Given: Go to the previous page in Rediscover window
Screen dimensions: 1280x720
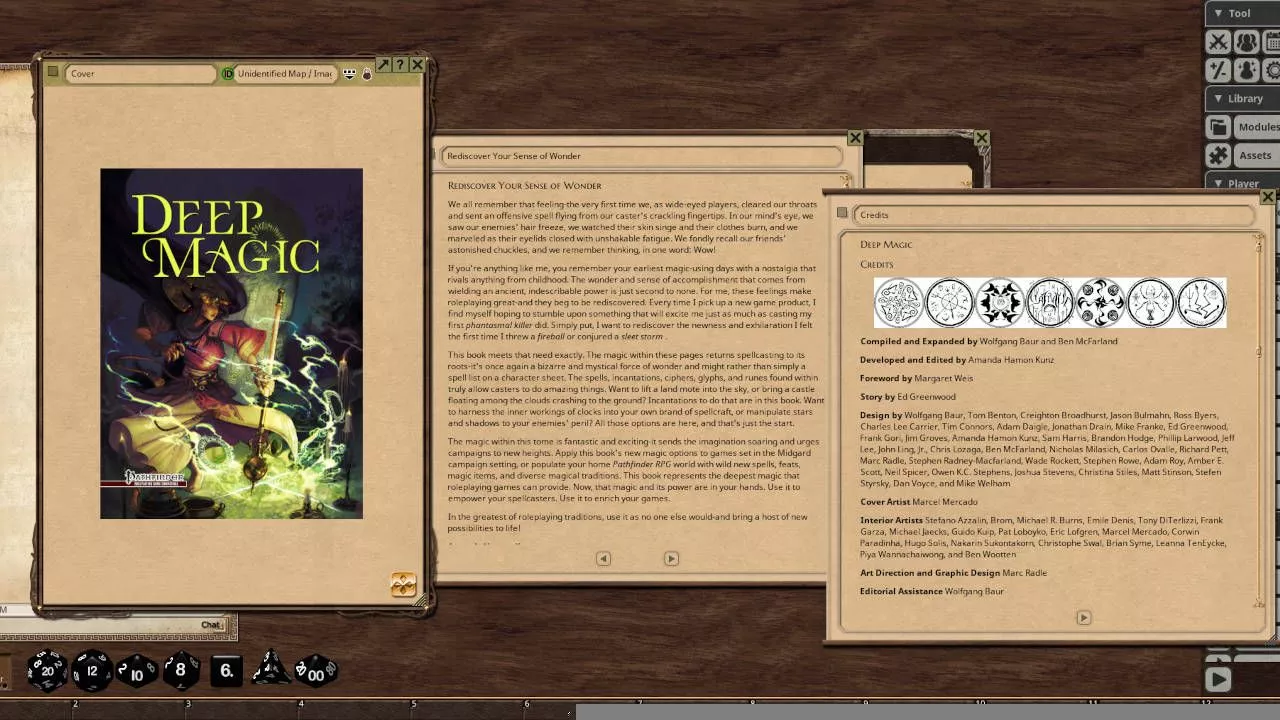Looking at the screenshot, I should [x=603, y=558].
